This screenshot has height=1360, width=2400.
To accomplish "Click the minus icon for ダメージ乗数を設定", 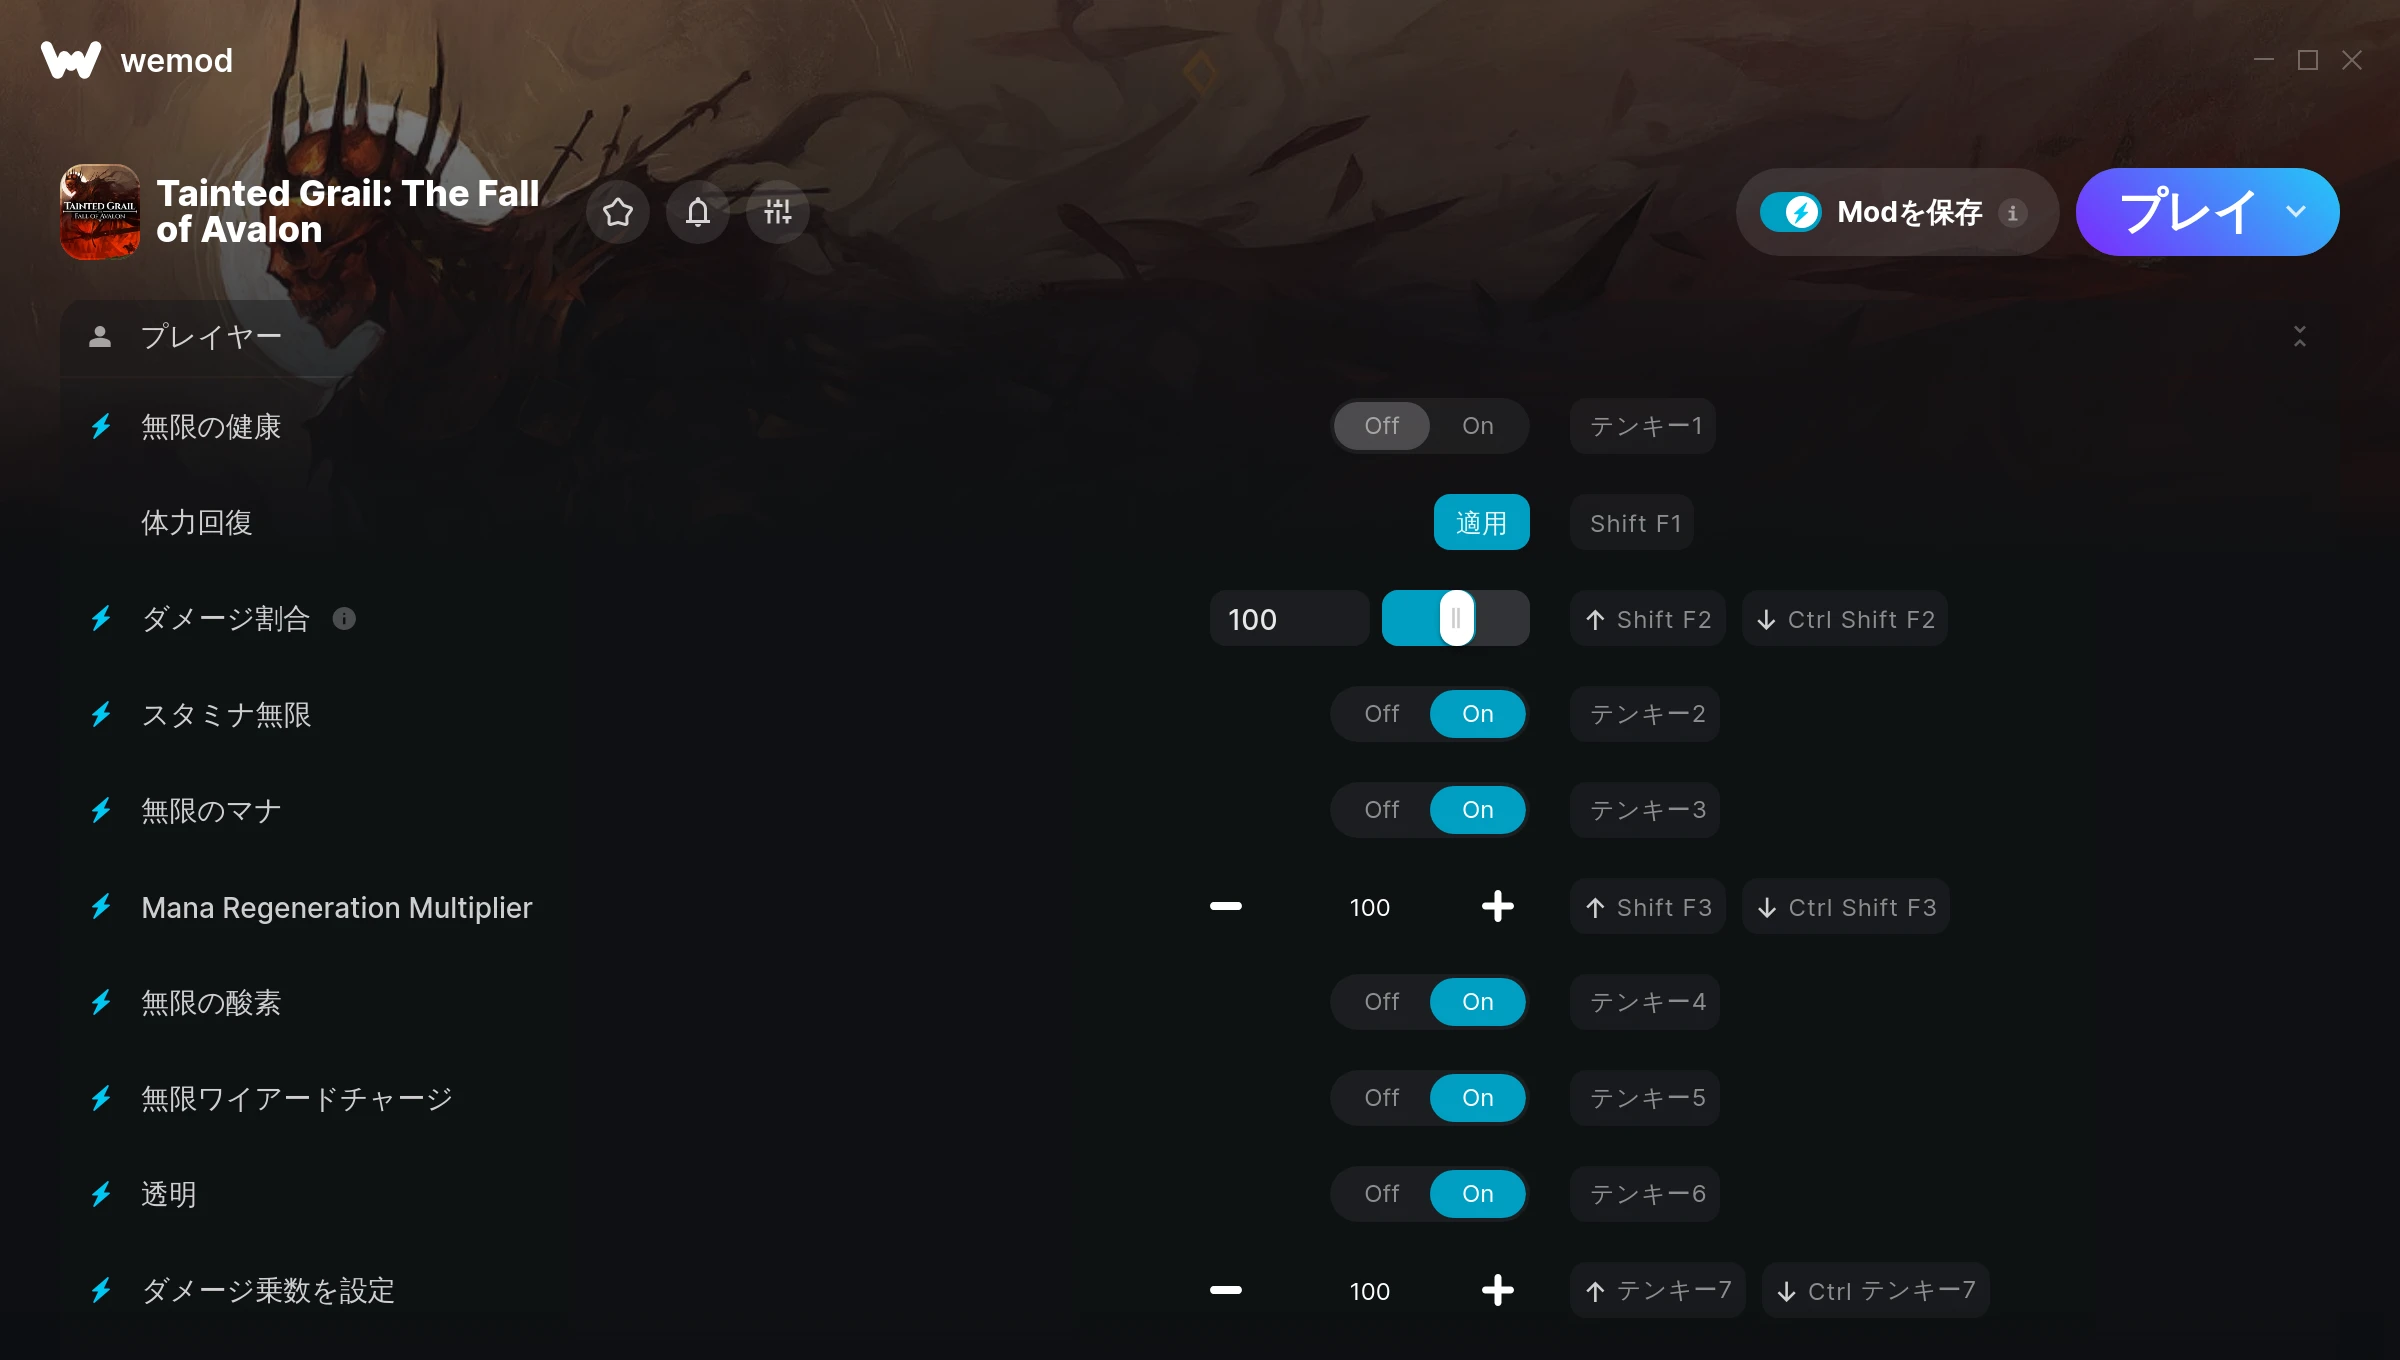I will [1225, 1290].
